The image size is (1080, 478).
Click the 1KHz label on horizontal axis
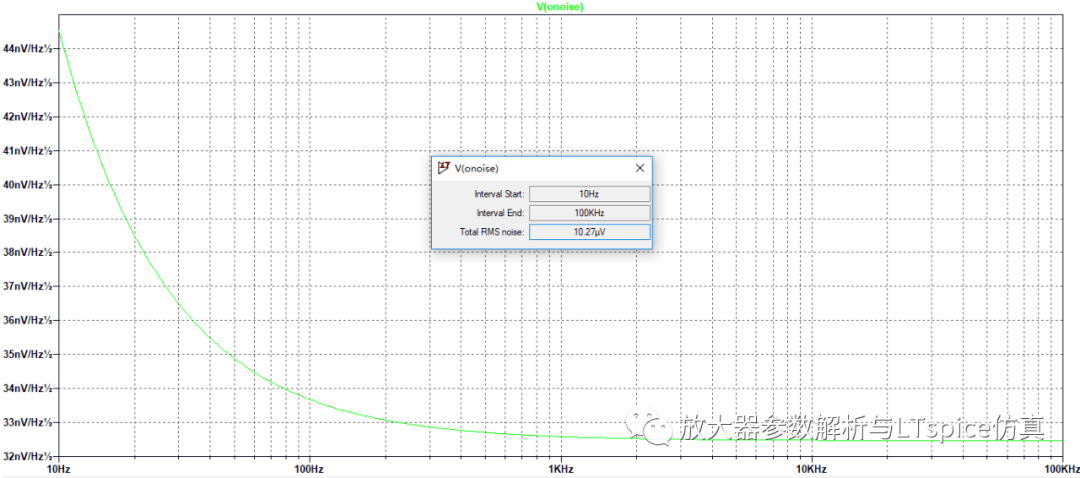[560, 469]
